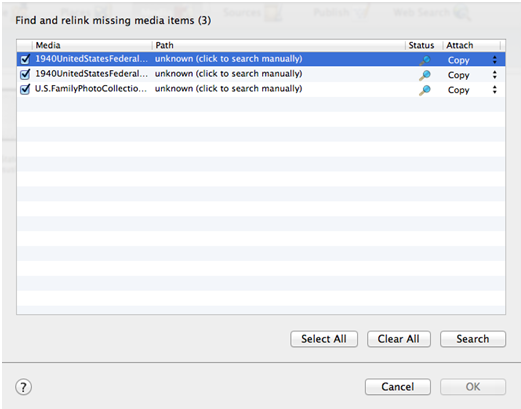The image size is (521, 409).
Task: Uncheck the U.S.FamilyPhotoCollection item checkbox
Action: (25, 89)
